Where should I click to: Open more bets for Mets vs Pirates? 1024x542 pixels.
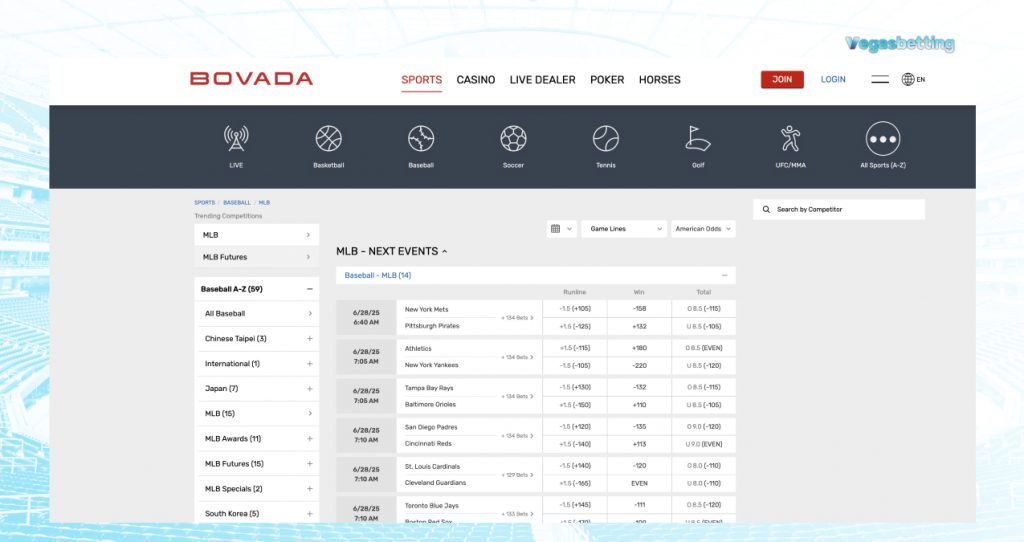click(517, 318)
